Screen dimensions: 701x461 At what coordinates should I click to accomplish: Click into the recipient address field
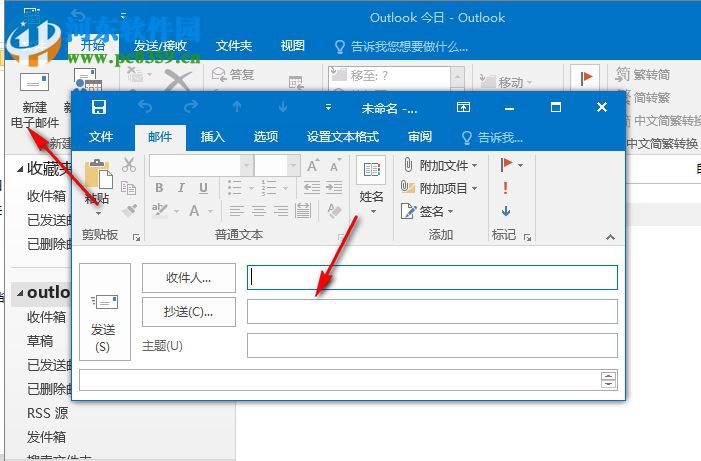click(x=432, y=277)
